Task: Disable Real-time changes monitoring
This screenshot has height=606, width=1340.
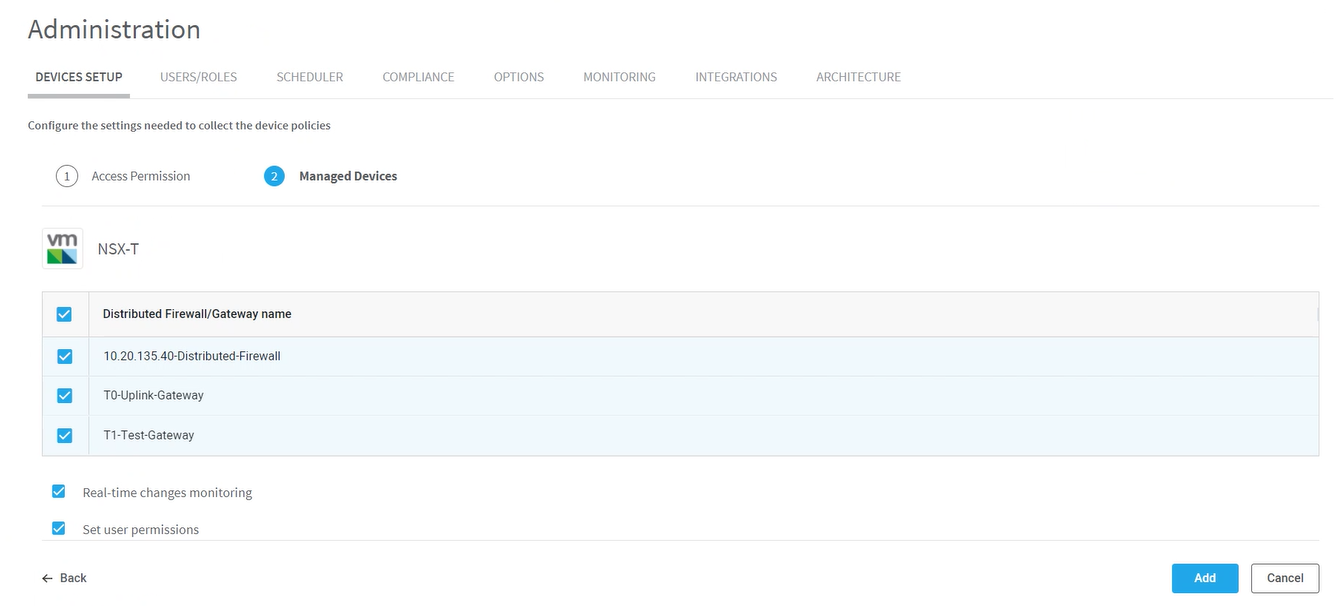Action: [59, 492]
